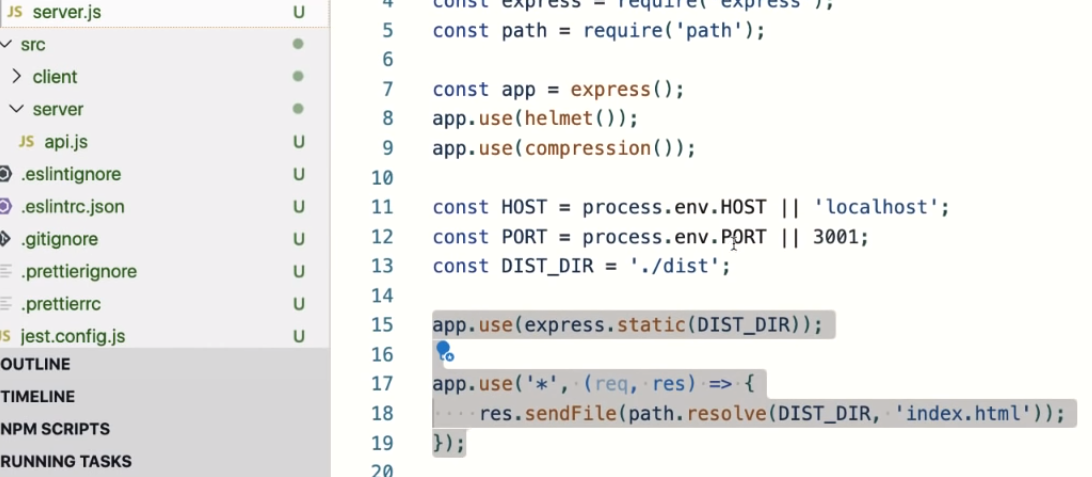Click line number 15 in the gutter
The height and width of the screenshot is (477, 1092).
(383, 325)
